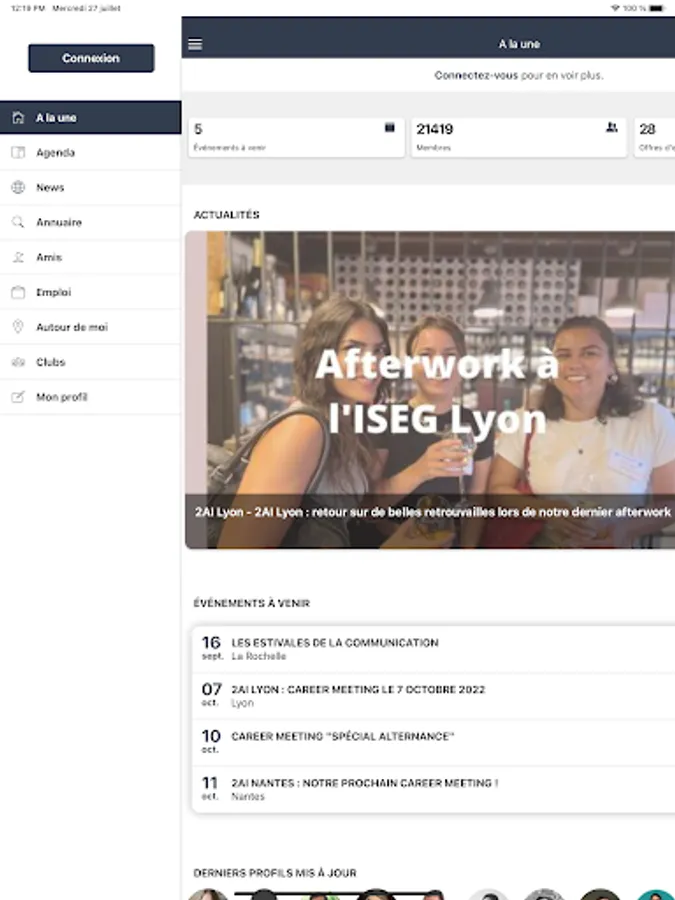Open the Clubs menu item
Image resolution: width=675 pixels, height=900 pixels.
click(91, 362)
